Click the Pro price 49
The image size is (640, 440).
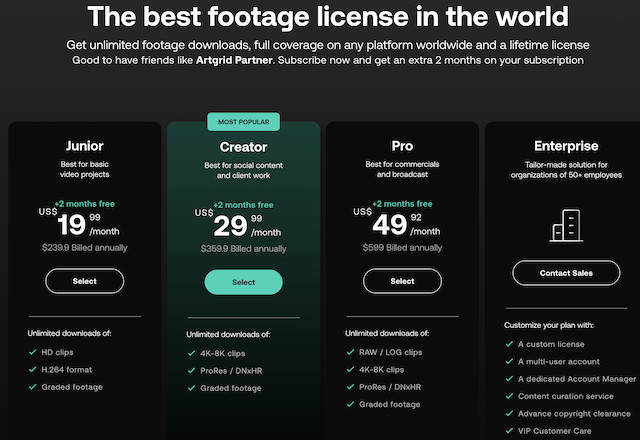[x=390, y=225]
